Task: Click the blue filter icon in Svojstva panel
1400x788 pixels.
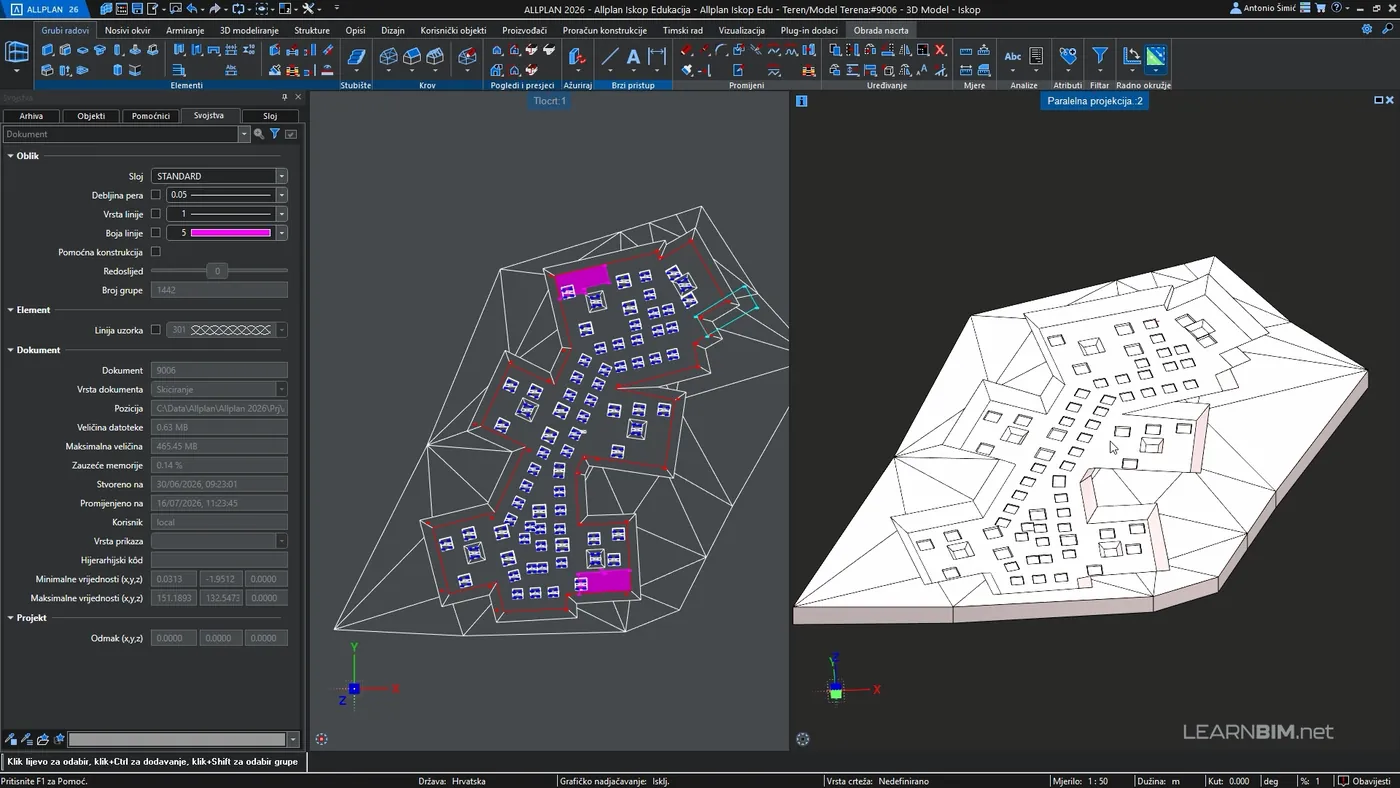Action: coord(274,134)
